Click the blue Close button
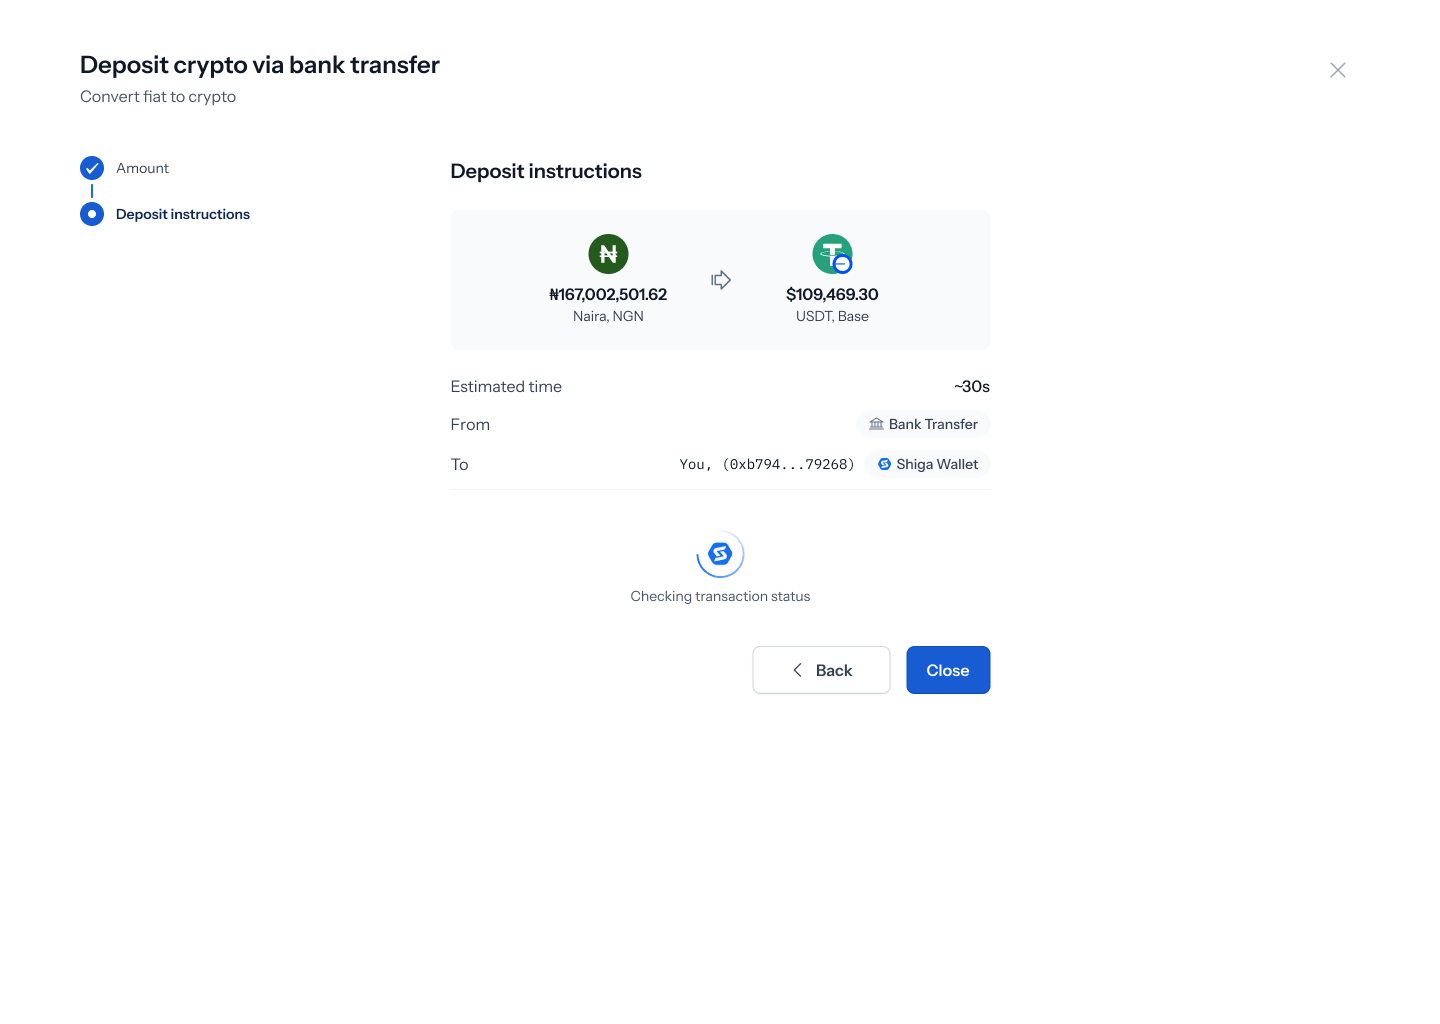This screenshot has height=1024, width=1440. (948, 670)
